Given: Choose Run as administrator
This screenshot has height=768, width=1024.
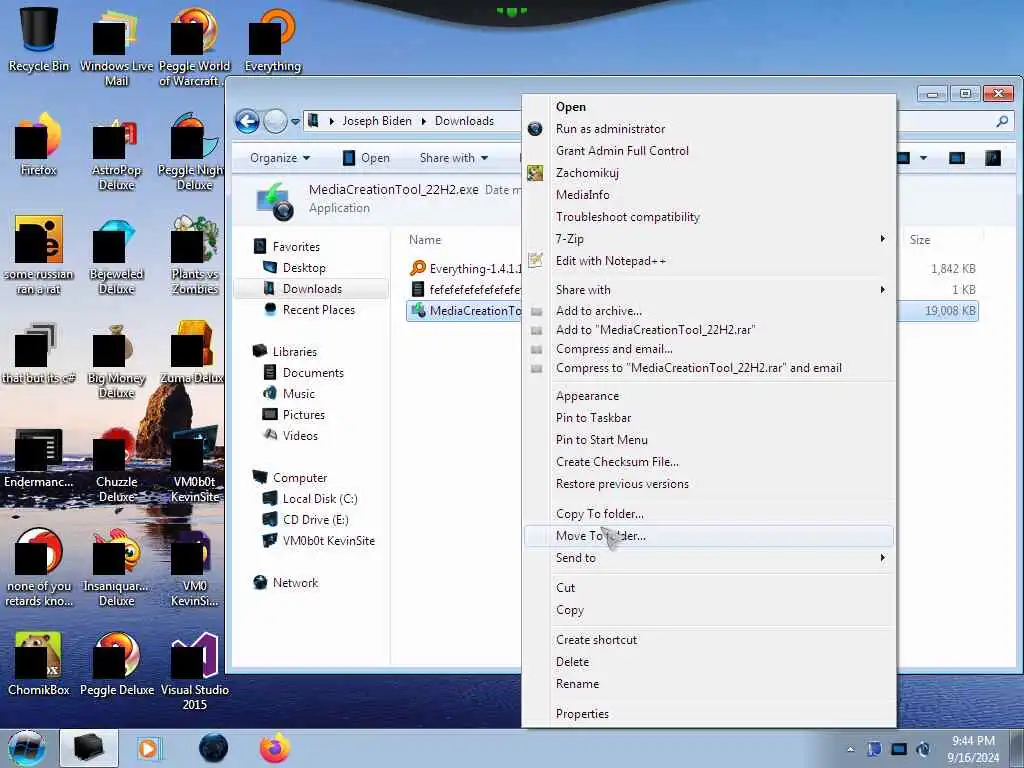Looking at the screenshot, I should coord(709,129).
